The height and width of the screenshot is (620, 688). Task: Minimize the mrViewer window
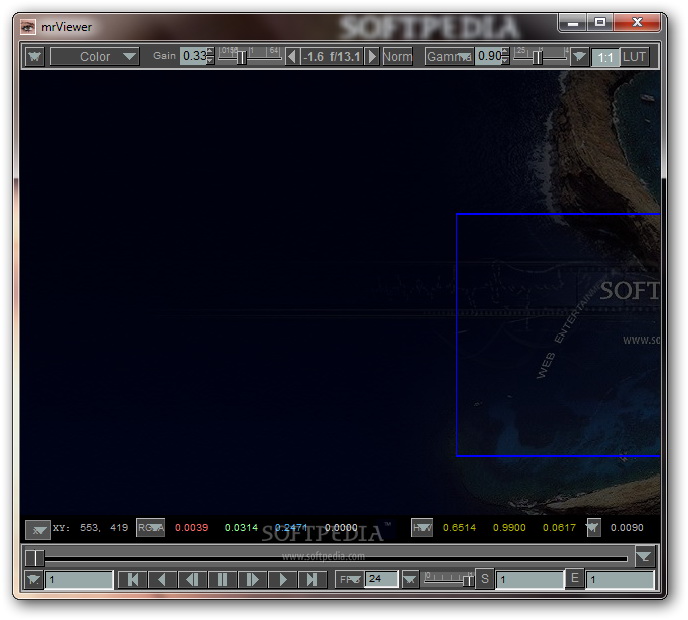click(x=573, y=23)
